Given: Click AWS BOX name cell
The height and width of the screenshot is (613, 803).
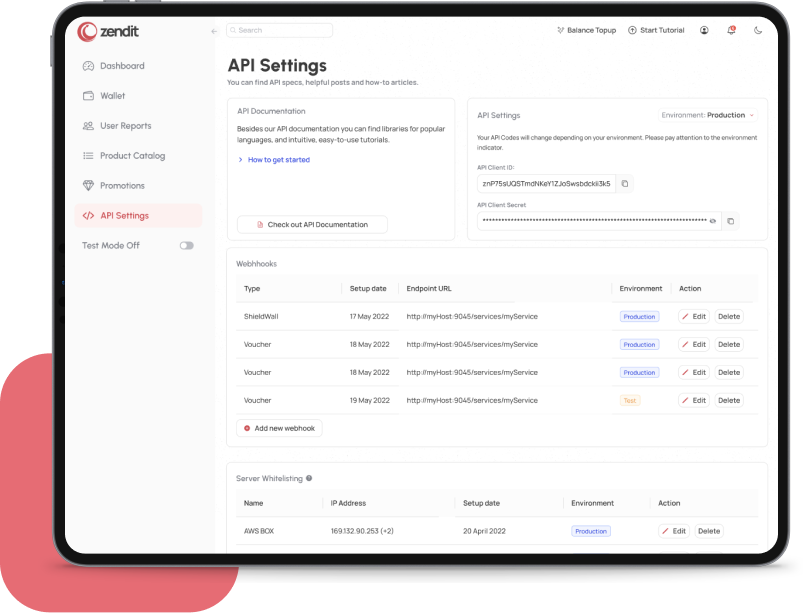Looking at the screenshot, I should [259, 531].
